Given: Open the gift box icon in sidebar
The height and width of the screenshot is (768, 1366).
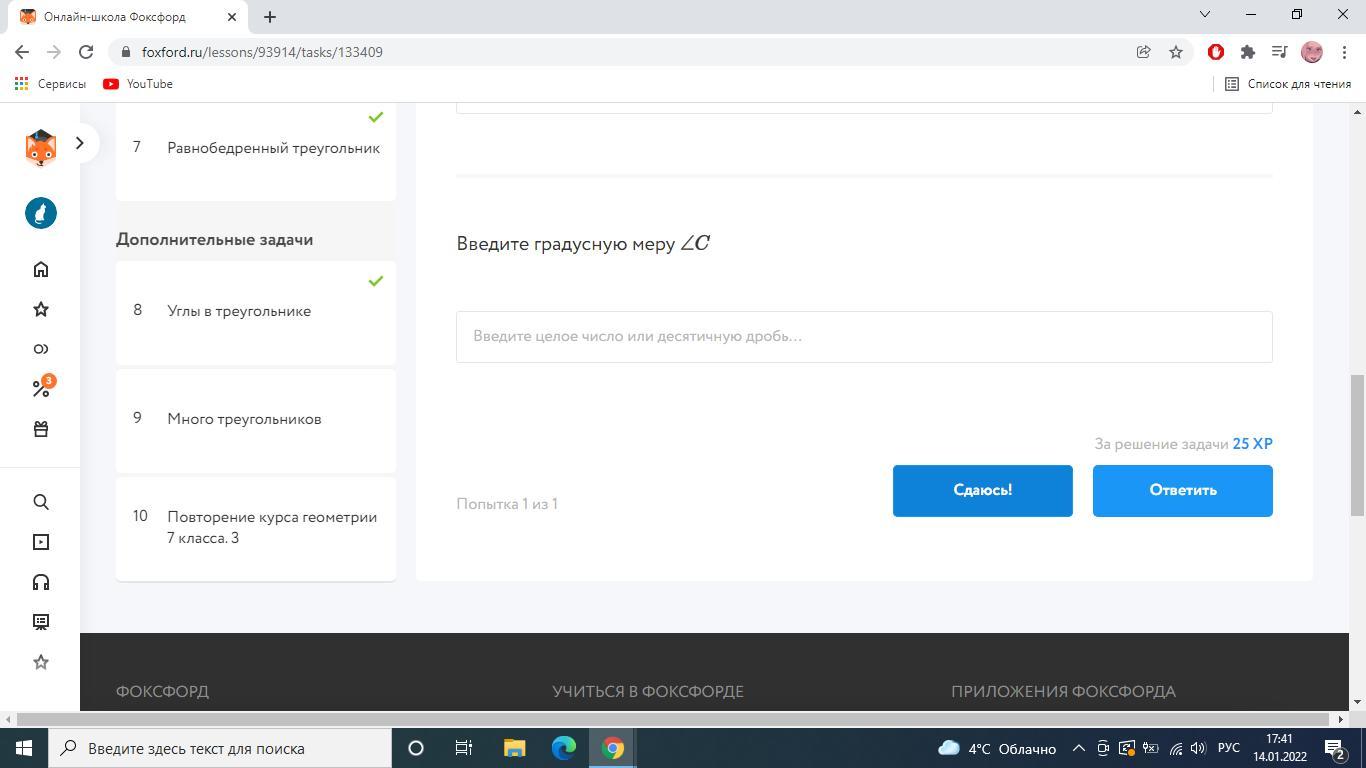Looking at the screenshot, I should [41, 429].
